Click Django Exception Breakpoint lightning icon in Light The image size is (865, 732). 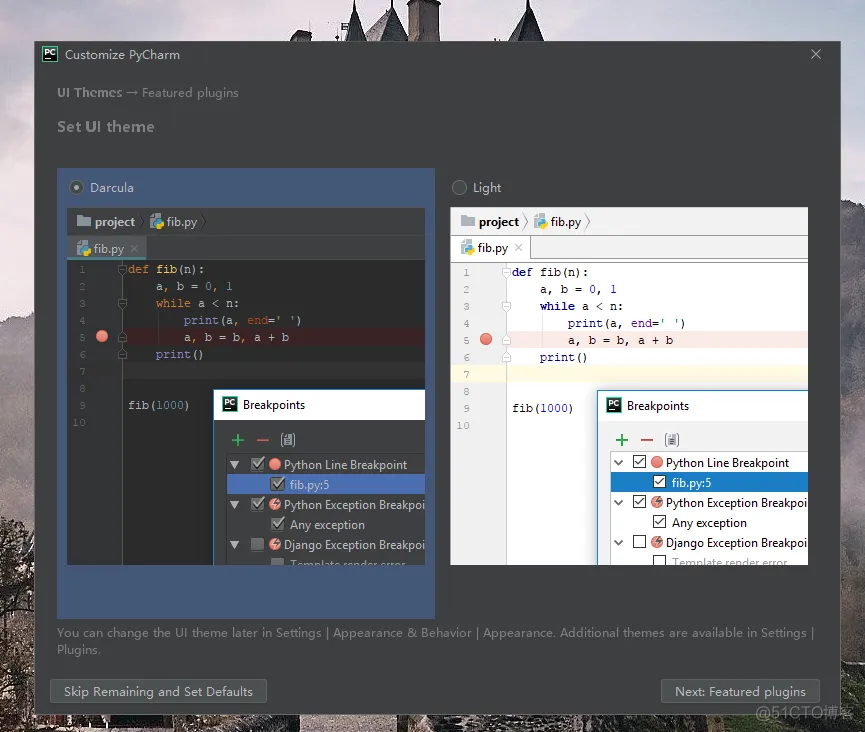click(x=656, y=542)
